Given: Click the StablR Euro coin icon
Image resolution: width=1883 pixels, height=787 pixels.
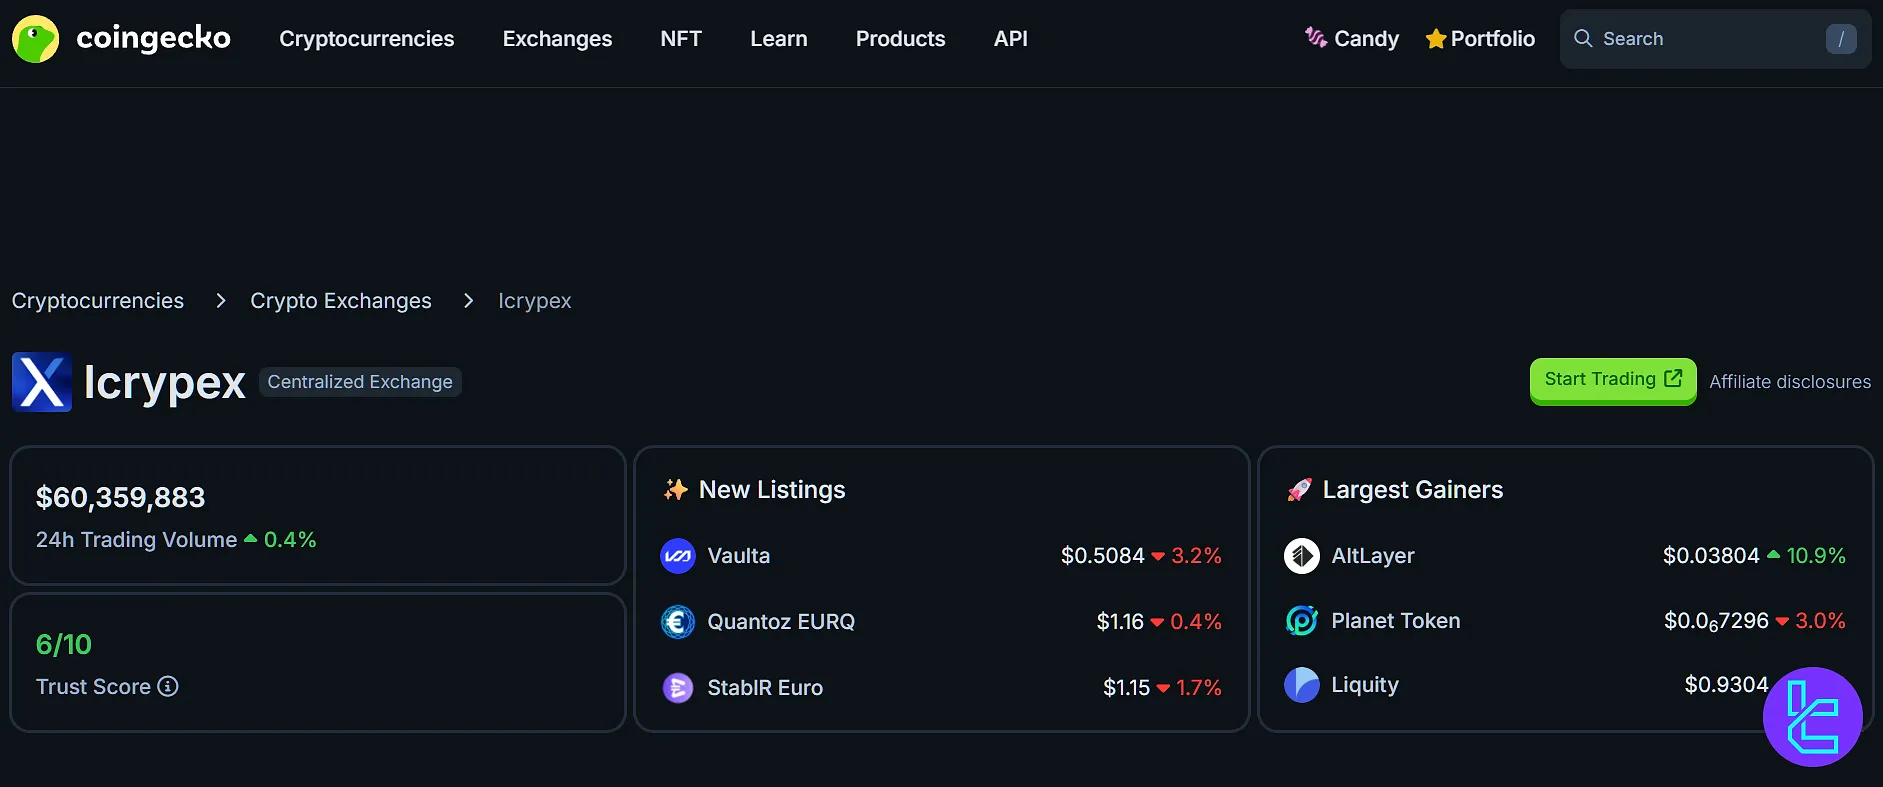Looking at the screenshot, I should pyautogui.click(x=678, y=688).
